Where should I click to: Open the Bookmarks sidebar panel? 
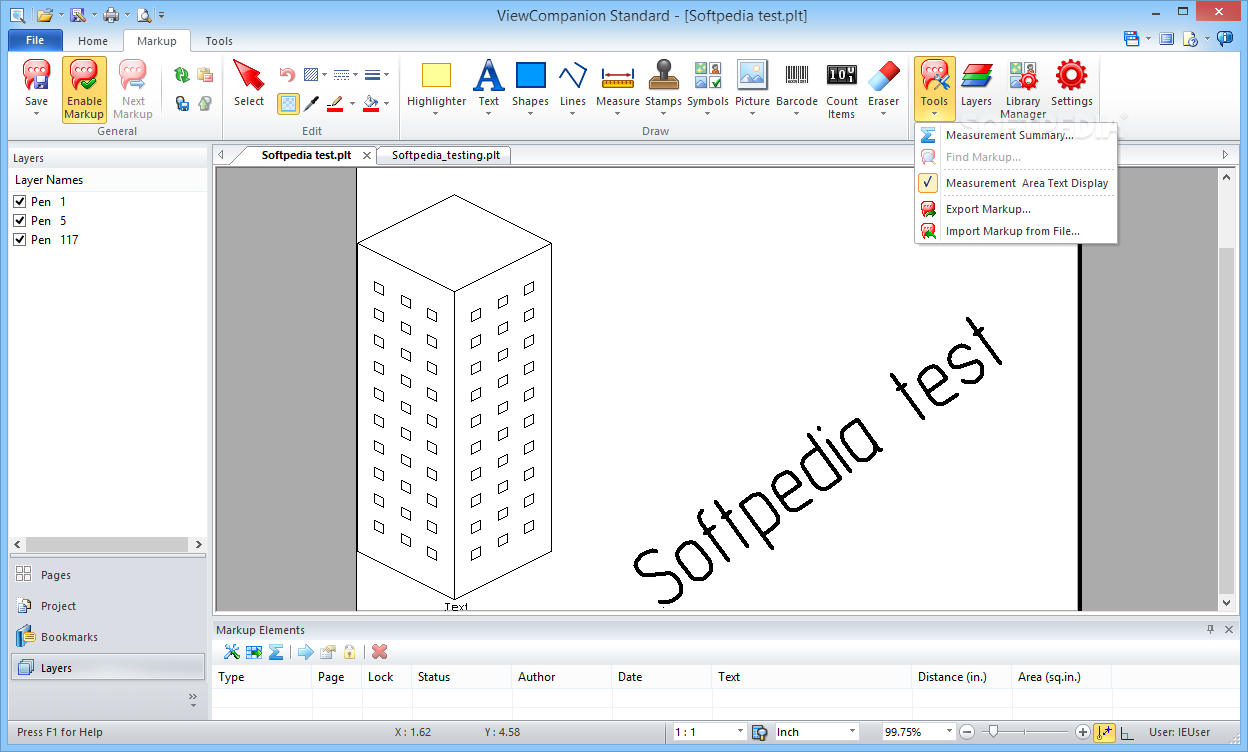pyautogui.click(x=108, y=637)
